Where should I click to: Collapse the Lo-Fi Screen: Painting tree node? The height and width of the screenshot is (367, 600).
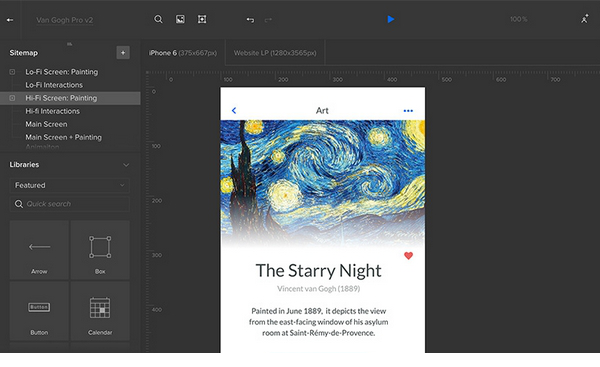click(x=12, y=72)
